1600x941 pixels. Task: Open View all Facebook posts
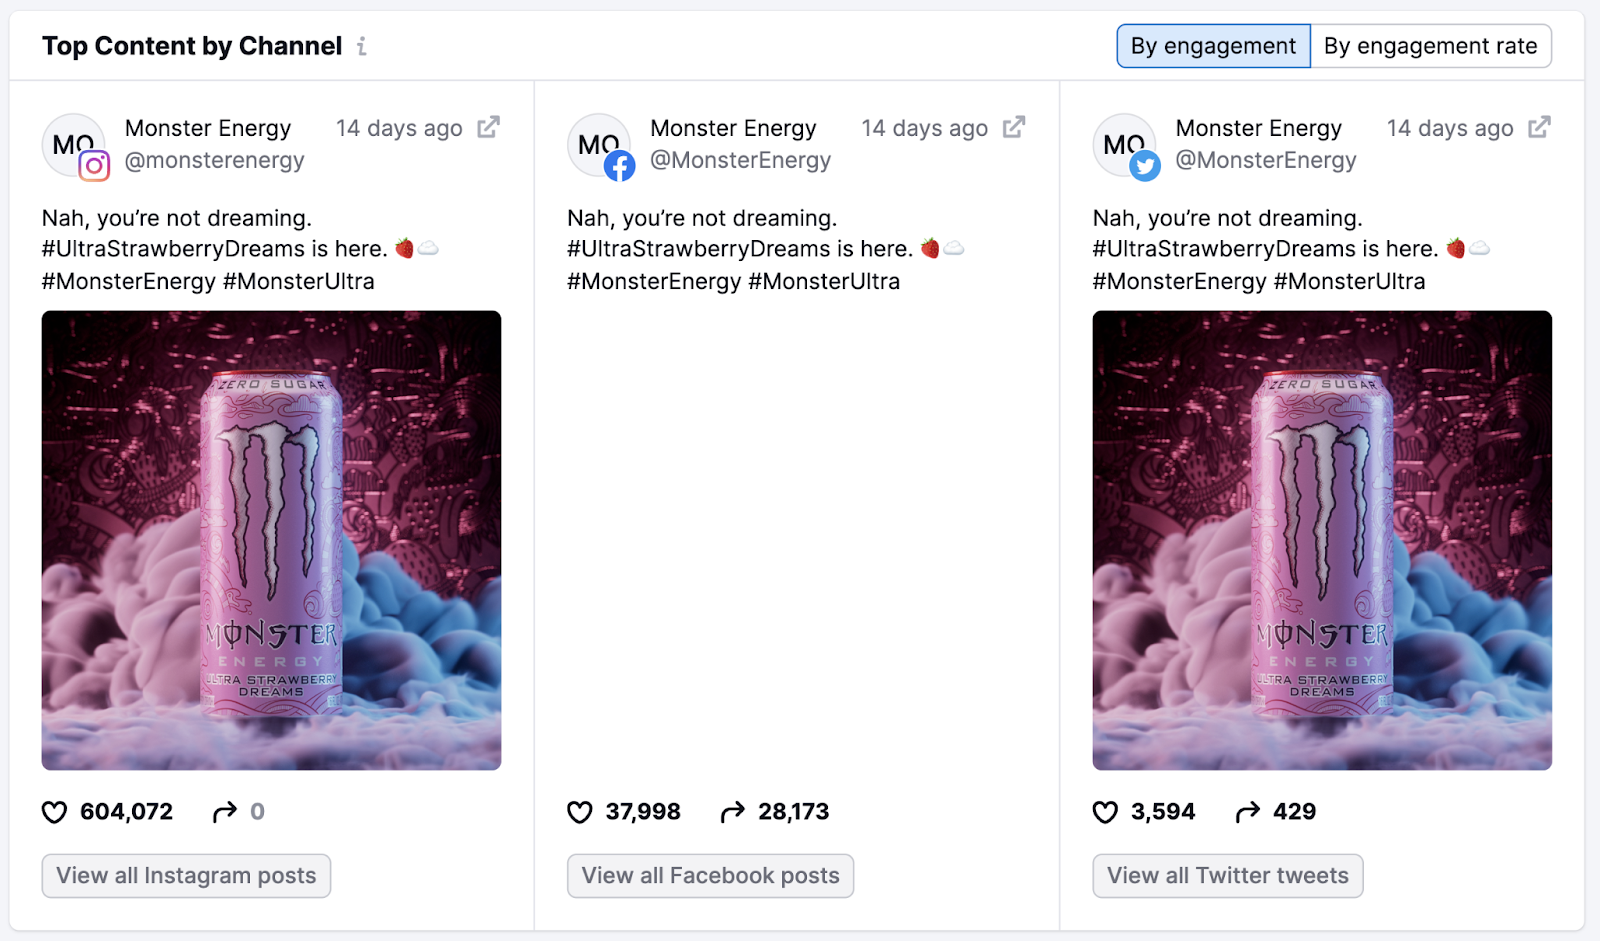[x=710, y=875]
